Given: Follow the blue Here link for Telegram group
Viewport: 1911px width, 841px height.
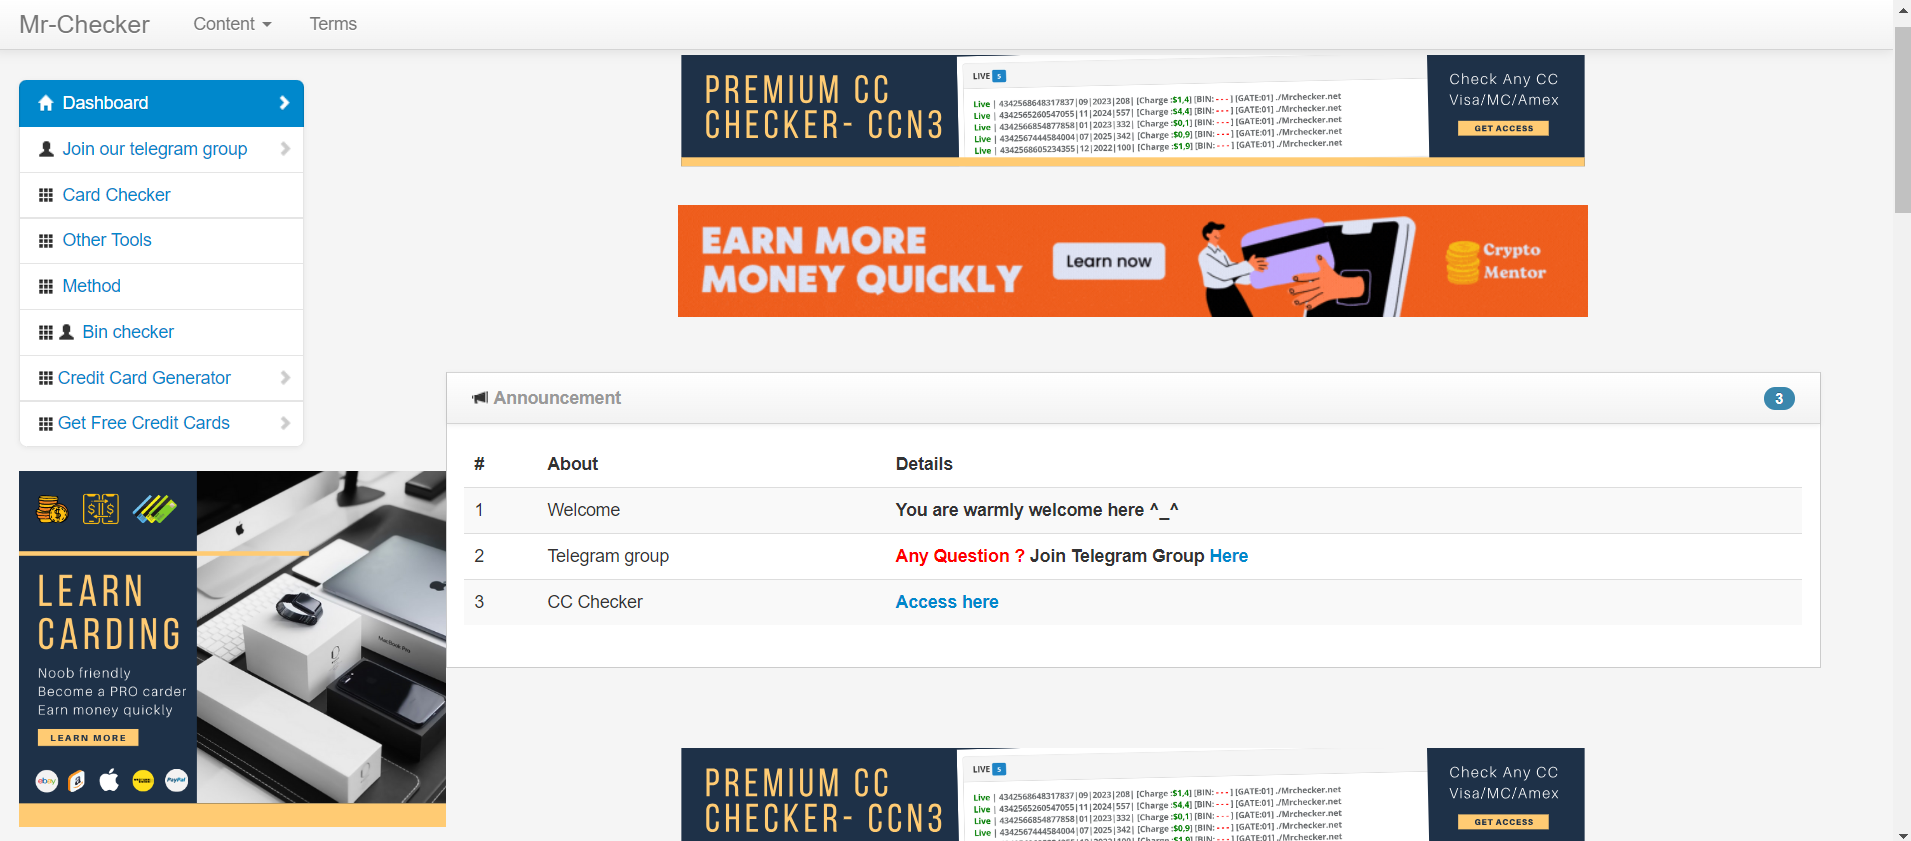Looking at the screenshot, I should click(1229, 556).
